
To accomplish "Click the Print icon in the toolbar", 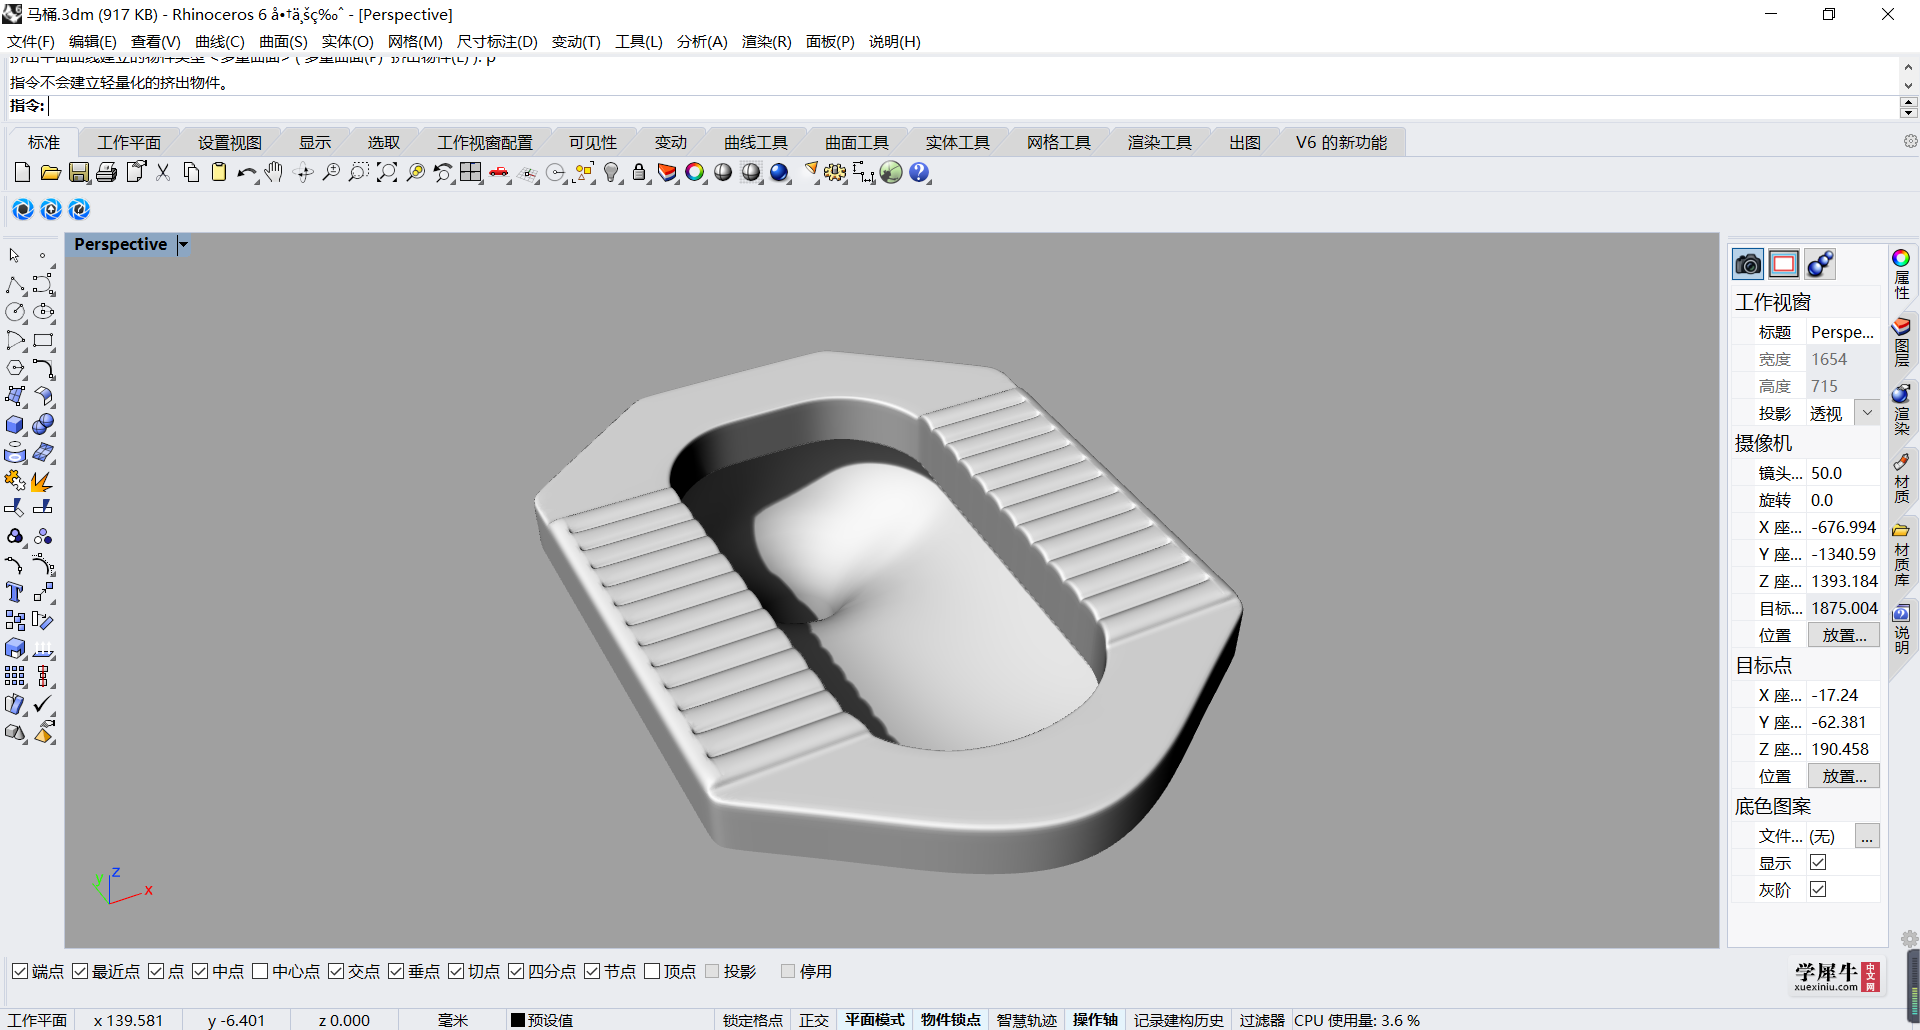I will [106, 173].
